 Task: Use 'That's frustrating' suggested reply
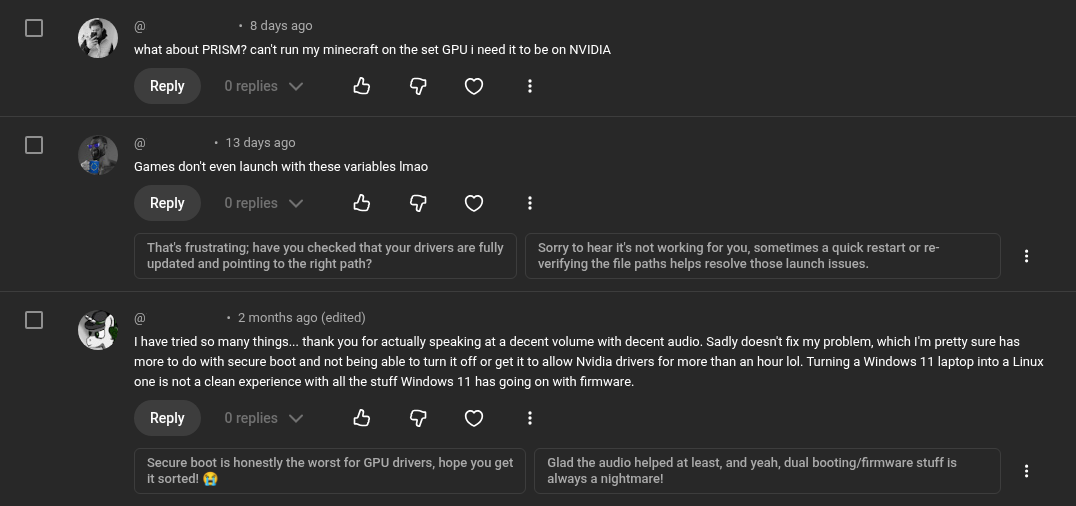coord(325,256)
